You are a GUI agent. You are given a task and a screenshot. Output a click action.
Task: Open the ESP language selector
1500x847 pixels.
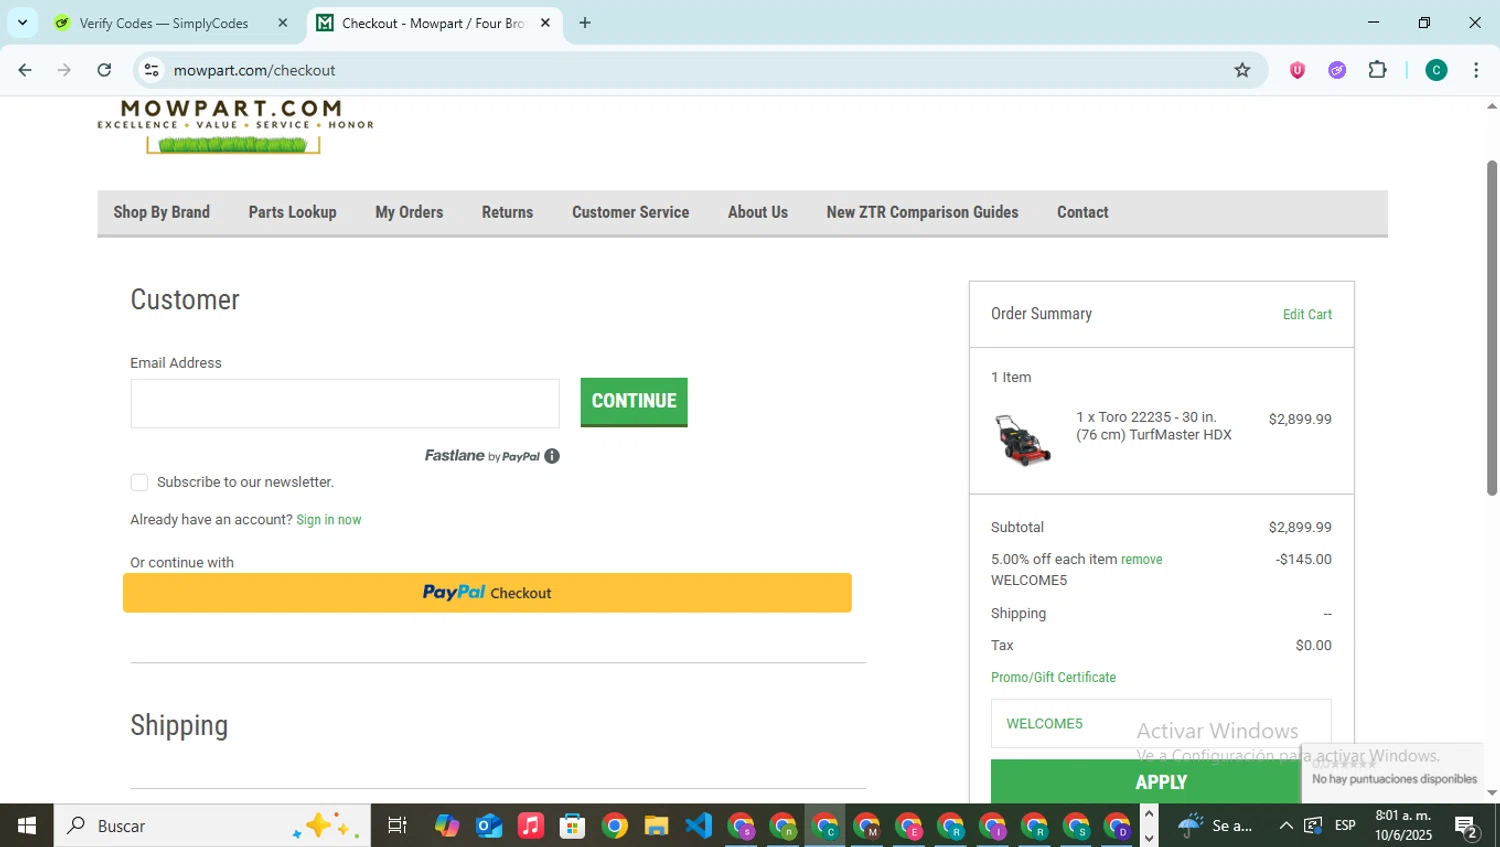1345,826
